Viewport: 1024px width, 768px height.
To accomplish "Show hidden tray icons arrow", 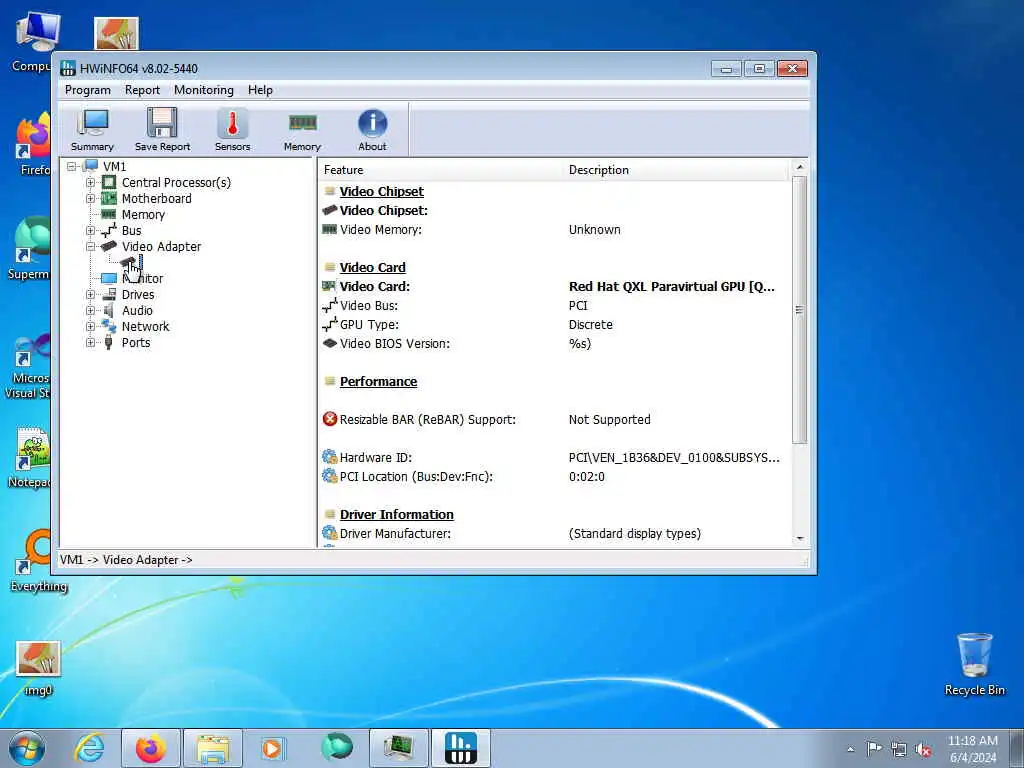I will (x=850, y=749).
